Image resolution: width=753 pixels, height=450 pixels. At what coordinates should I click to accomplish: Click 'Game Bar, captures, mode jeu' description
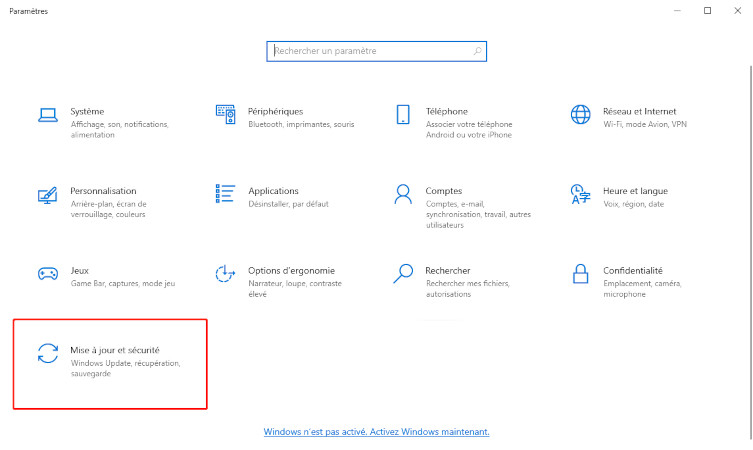pos(123,284)
